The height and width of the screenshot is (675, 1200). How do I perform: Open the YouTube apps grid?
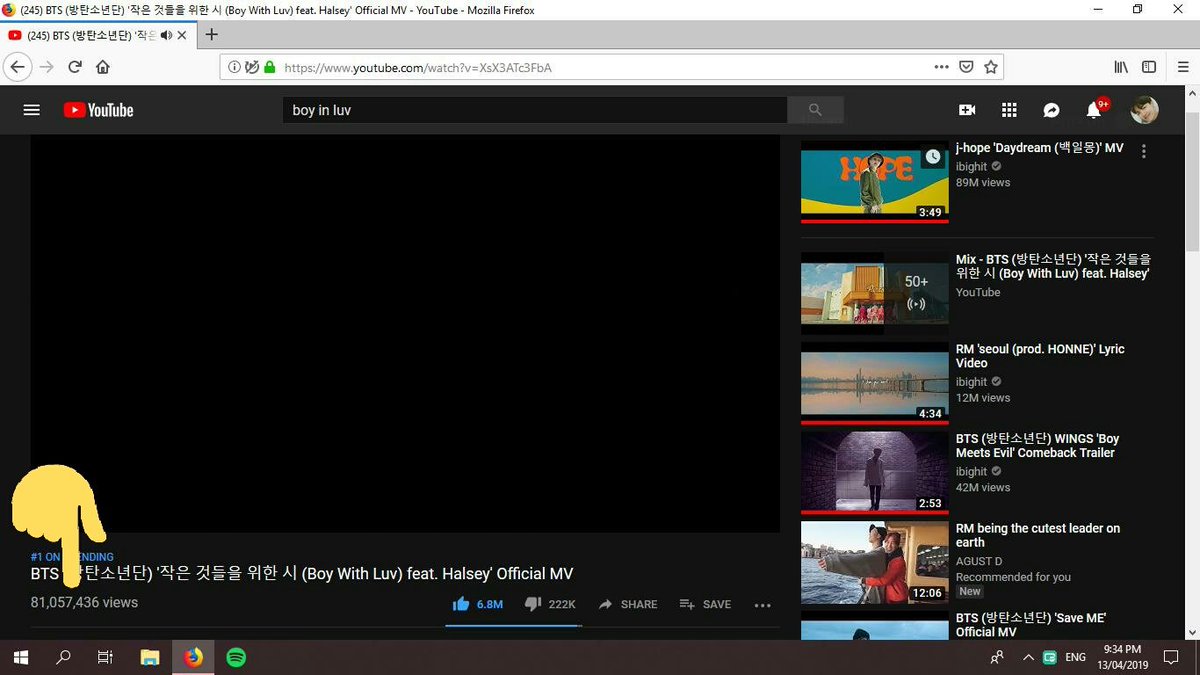[1009, 110]
